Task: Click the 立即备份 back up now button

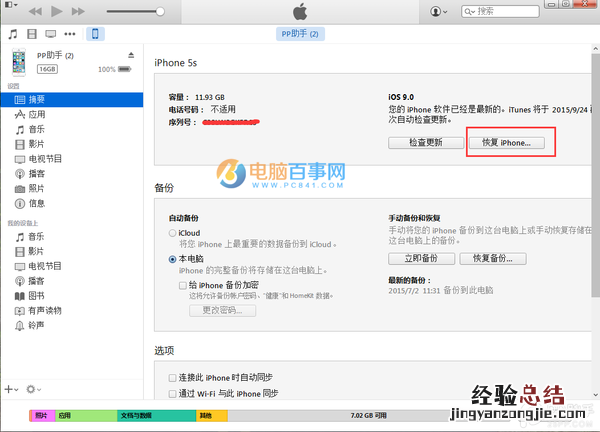Action: (x=421, y=259)
